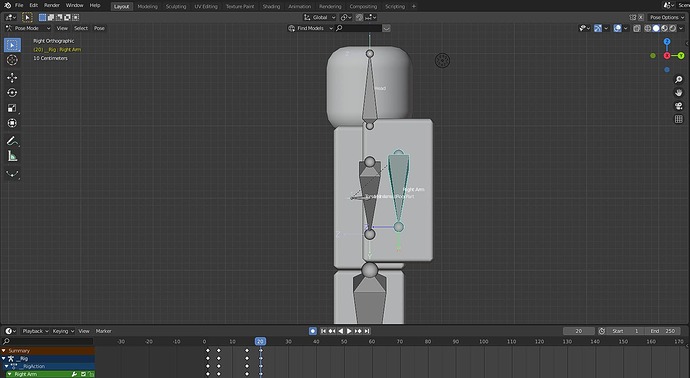Image resolution: width=690 pixels, height=378 pixels.
Task: Collapse the Right Arm channel group
Action: pos(9,374)
